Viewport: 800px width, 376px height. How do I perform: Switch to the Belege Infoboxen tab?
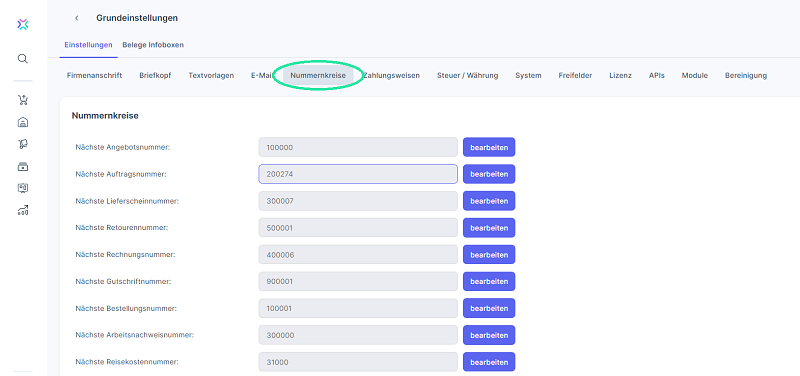tap(153, 45)
